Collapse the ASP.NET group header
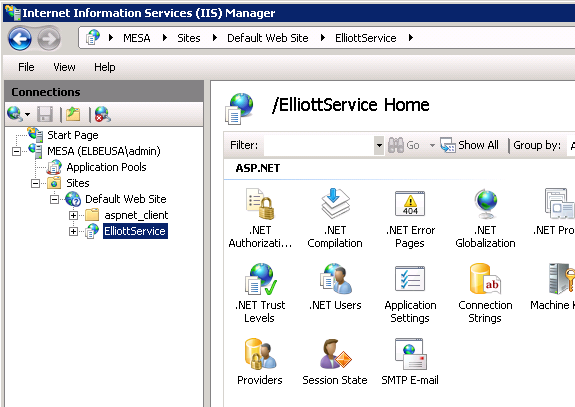The height and width of the screenshot is (407, 575). pos(257,168)
